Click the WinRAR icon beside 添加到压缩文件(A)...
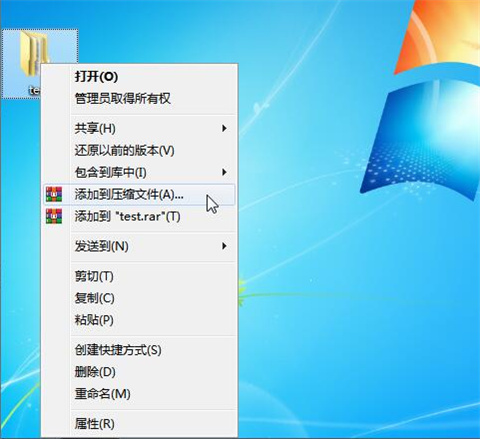This screenshot has width=480, height=439. coord(54,194)
